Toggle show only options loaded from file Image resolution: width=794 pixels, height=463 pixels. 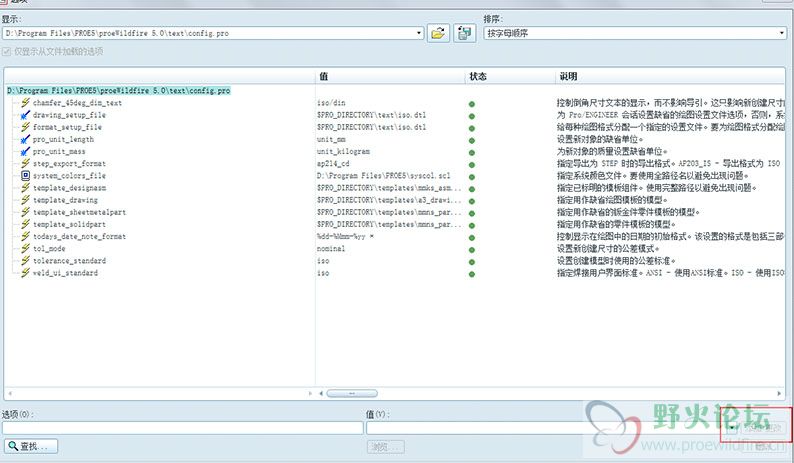coord(7,52)
